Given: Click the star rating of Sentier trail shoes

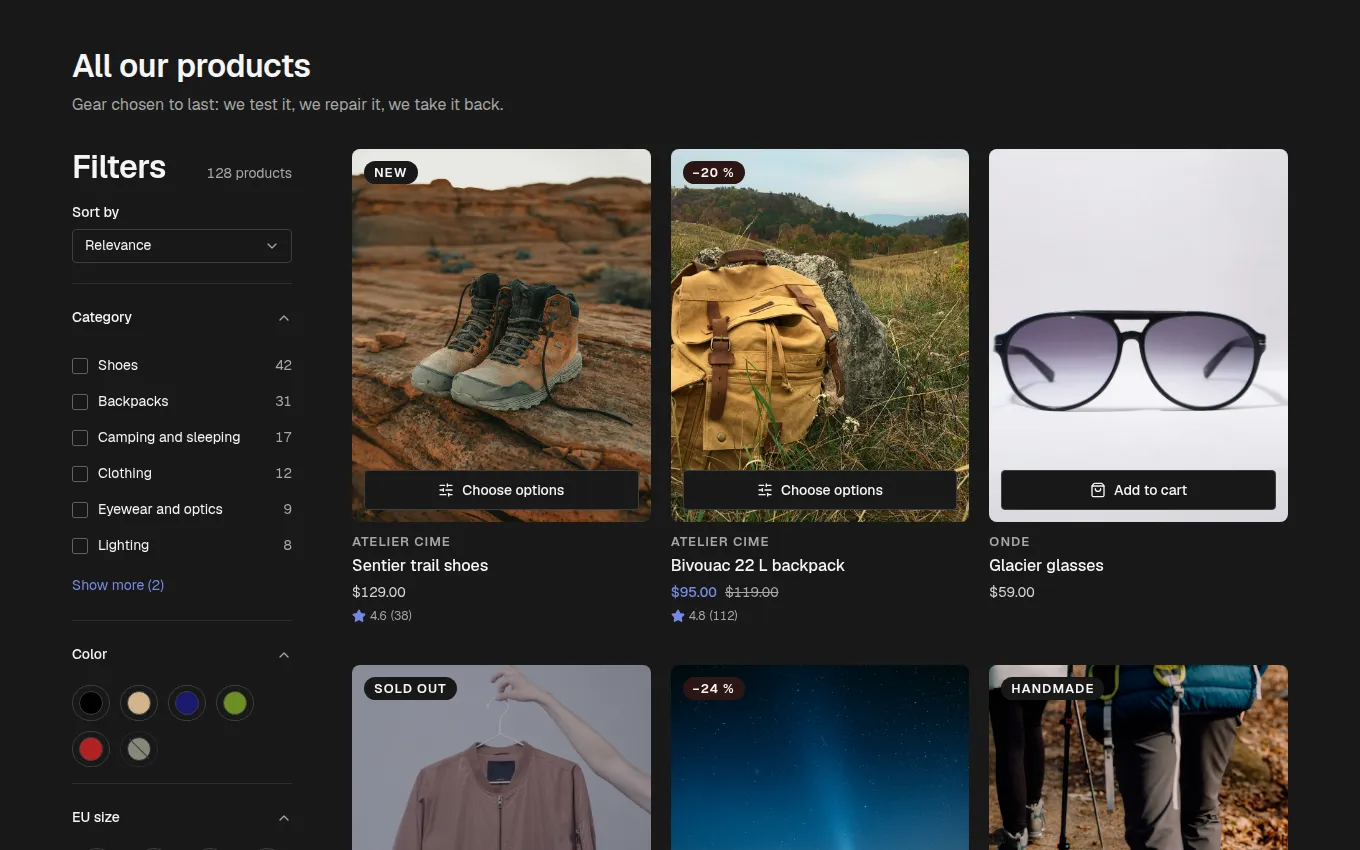Looking at the screenshot, I should coord(382,616).
